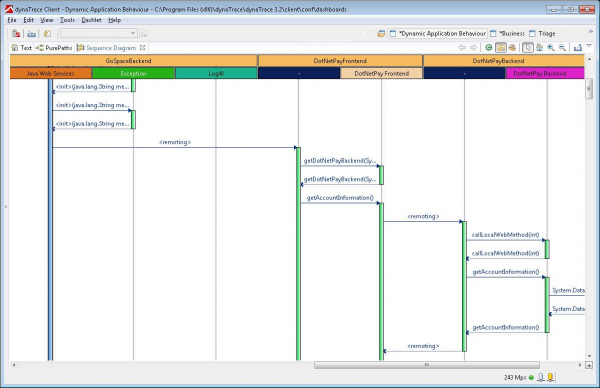600x388 pixels.
Task: Click the green refresh icon
Action: pyautogui.click(x=489, y=47)
